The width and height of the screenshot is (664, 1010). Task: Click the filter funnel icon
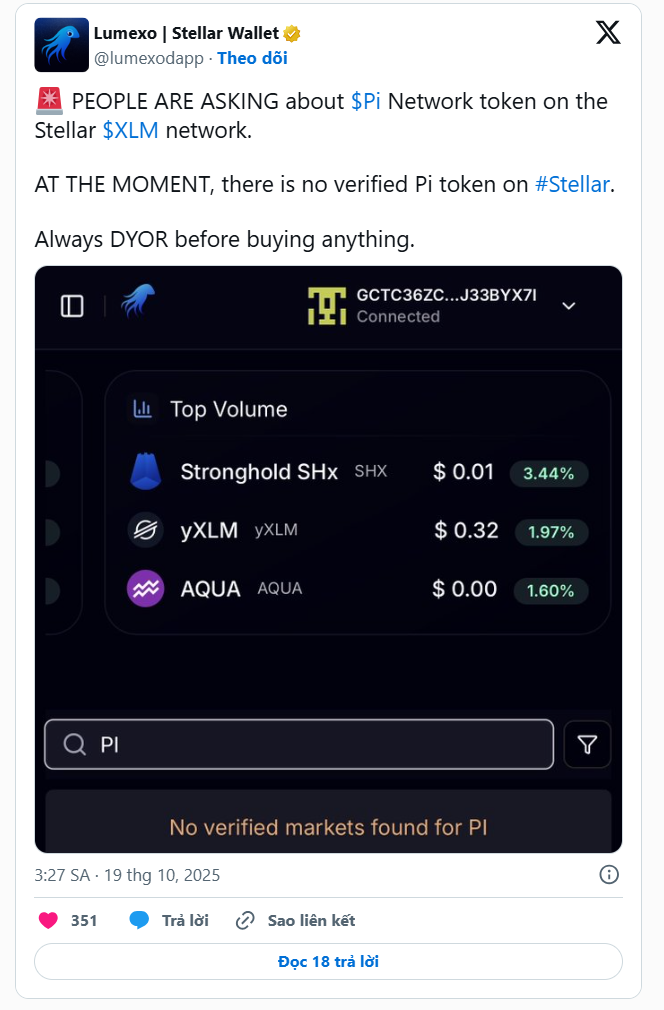click(x=588, y=745)
